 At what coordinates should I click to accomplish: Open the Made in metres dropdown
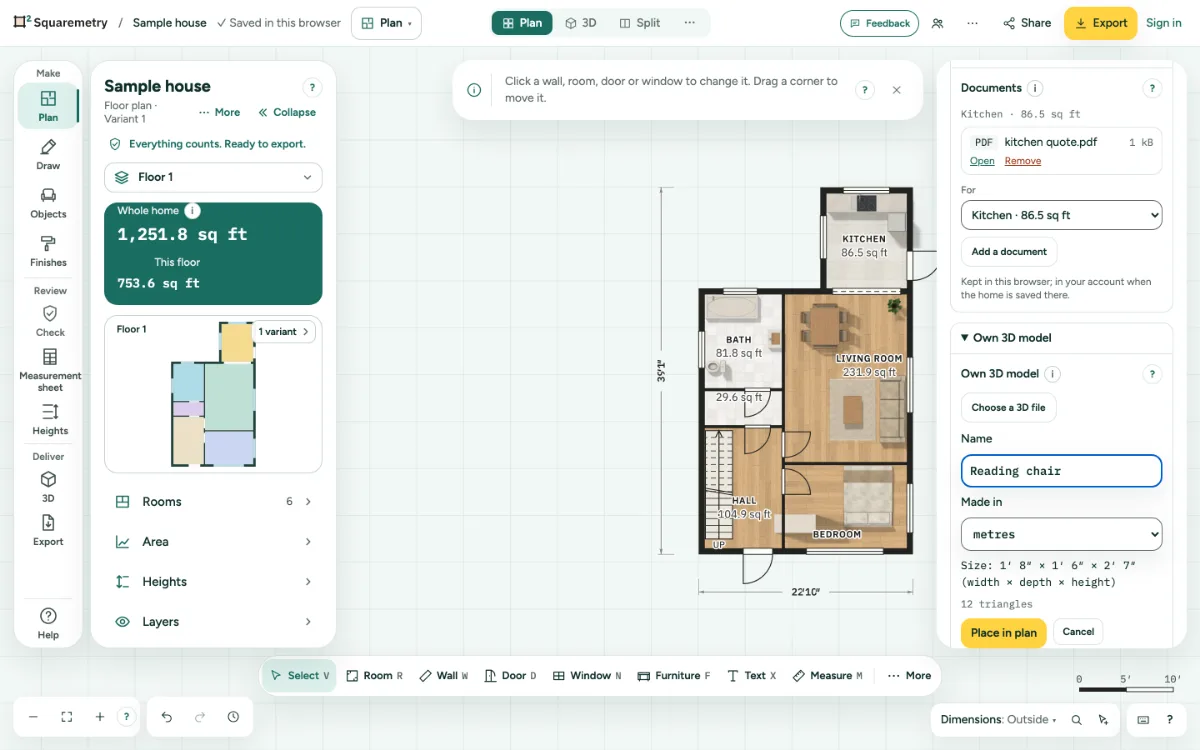(x=1061, y=534)
